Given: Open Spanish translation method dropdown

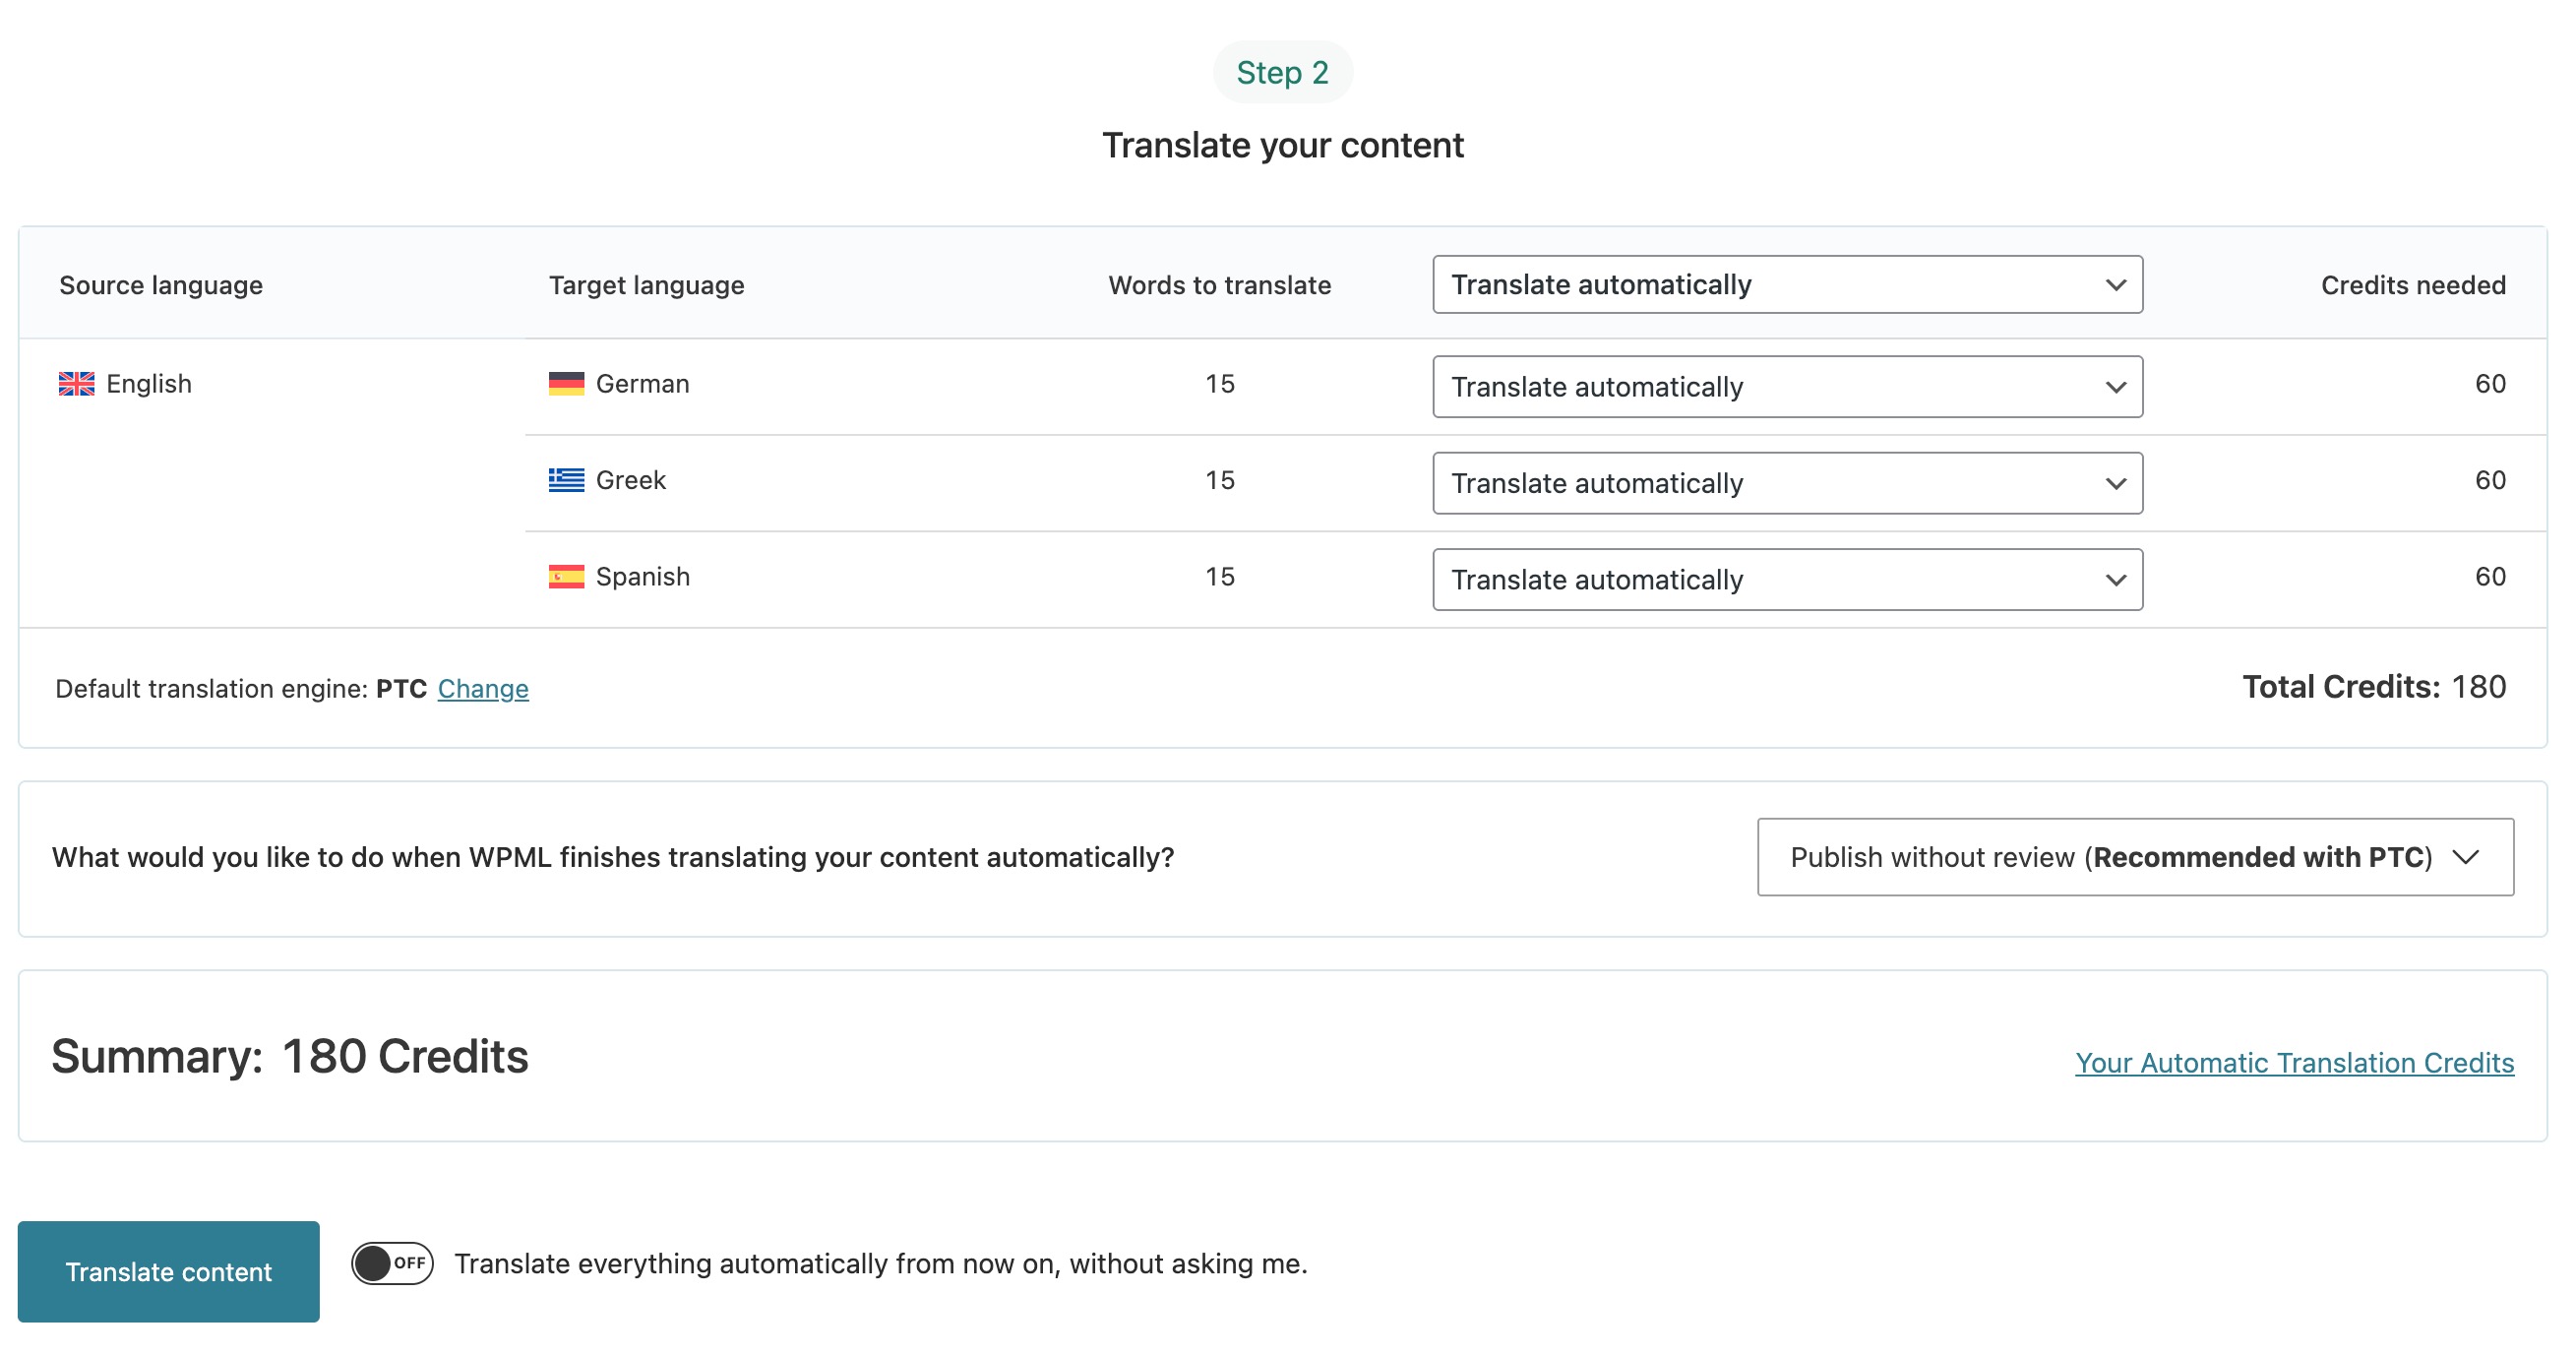Looking at the screenshot, I should pos(1786,580).
